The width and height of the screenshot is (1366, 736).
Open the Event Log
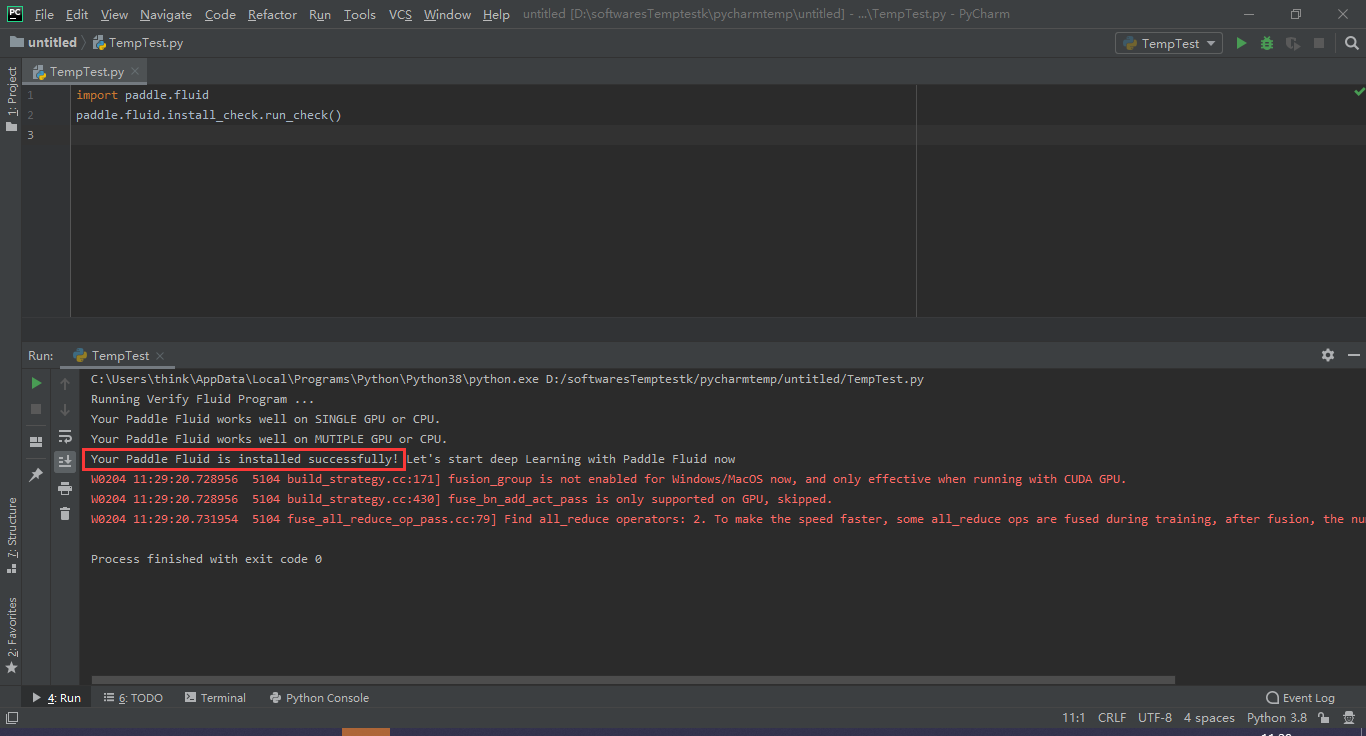pos(1300,698)
